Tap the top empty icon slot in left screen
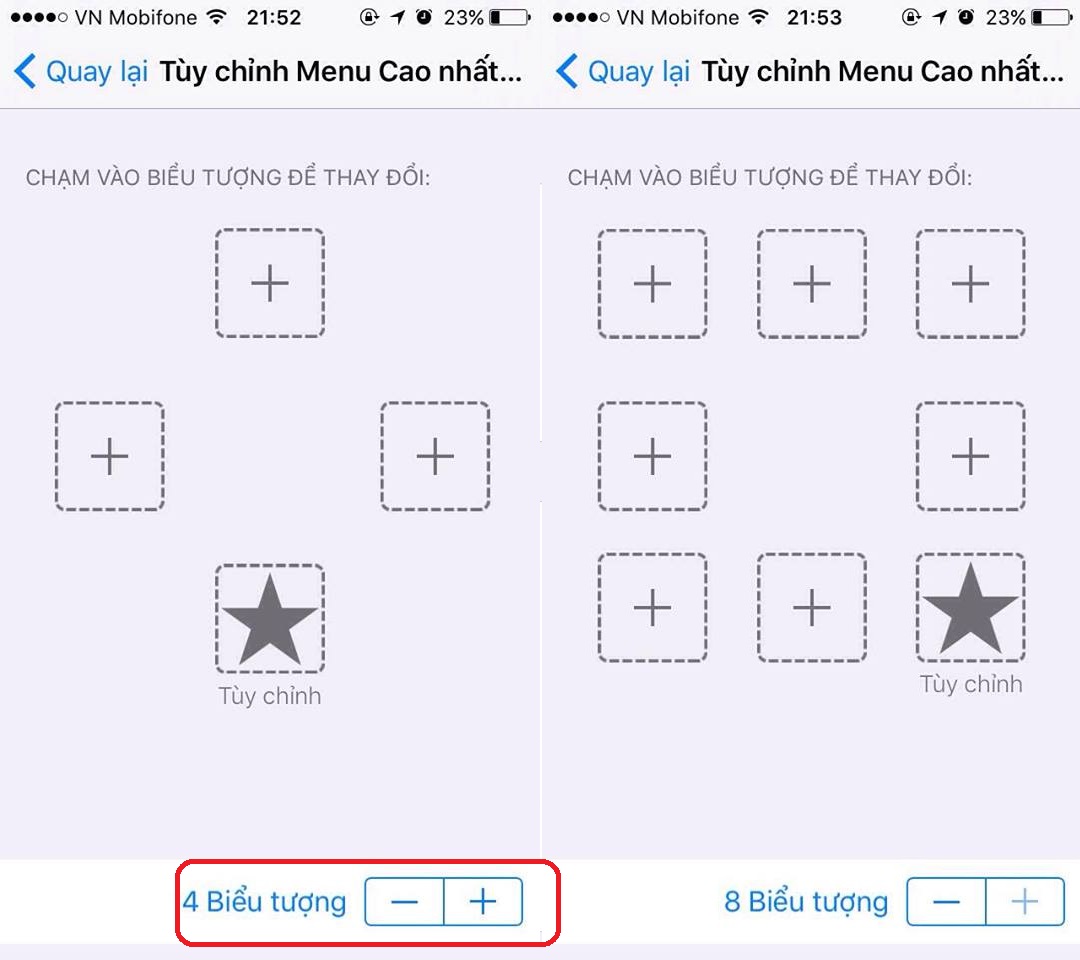This screenshot has width=1080, height=960. click(x=270, y=283)
